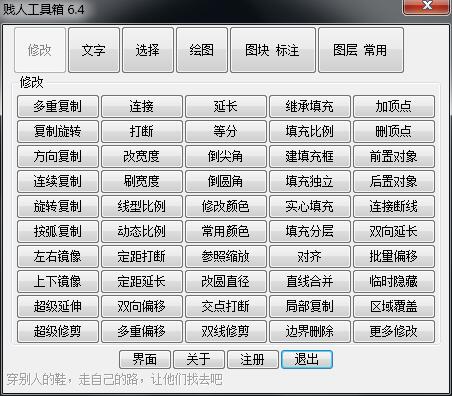This screenshot has height=396, width=452.
Task: Click the 继承填充 button
Action: tap(310, 106)
